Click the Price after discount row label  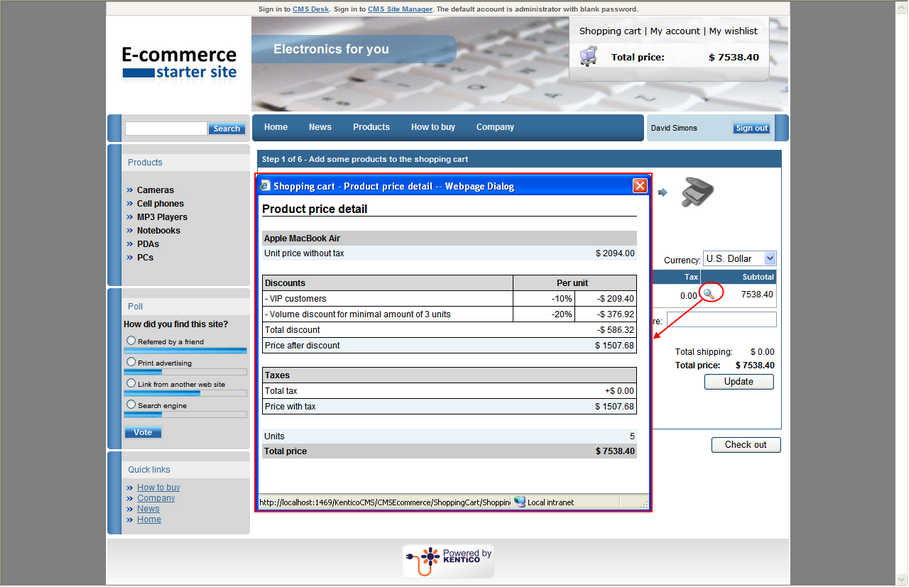coord(302,345)
